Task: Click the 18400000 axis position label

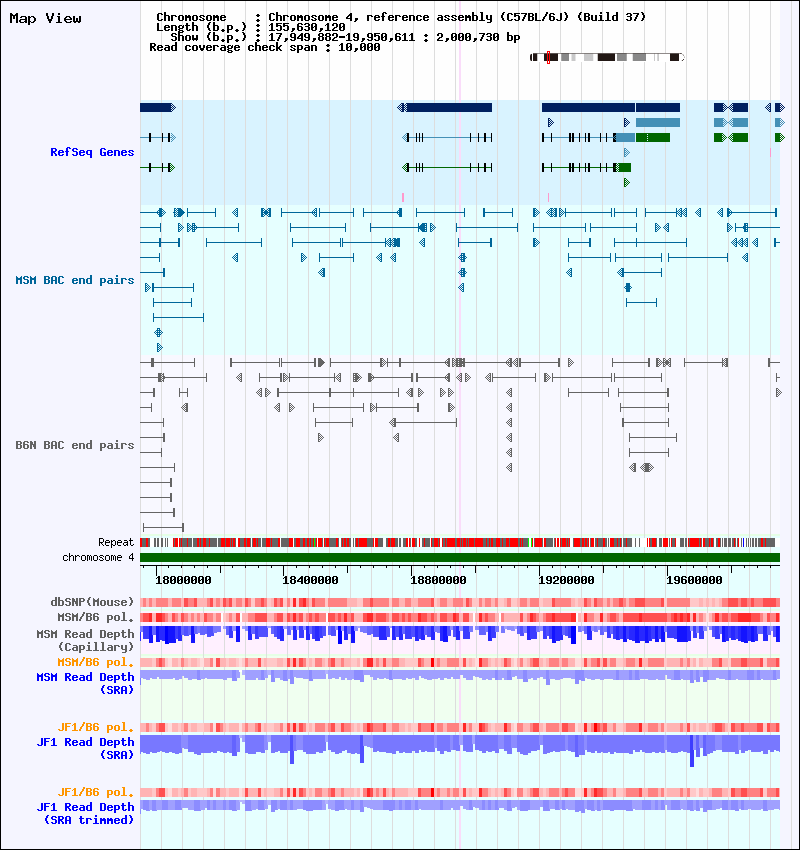Action: [311, 580]
